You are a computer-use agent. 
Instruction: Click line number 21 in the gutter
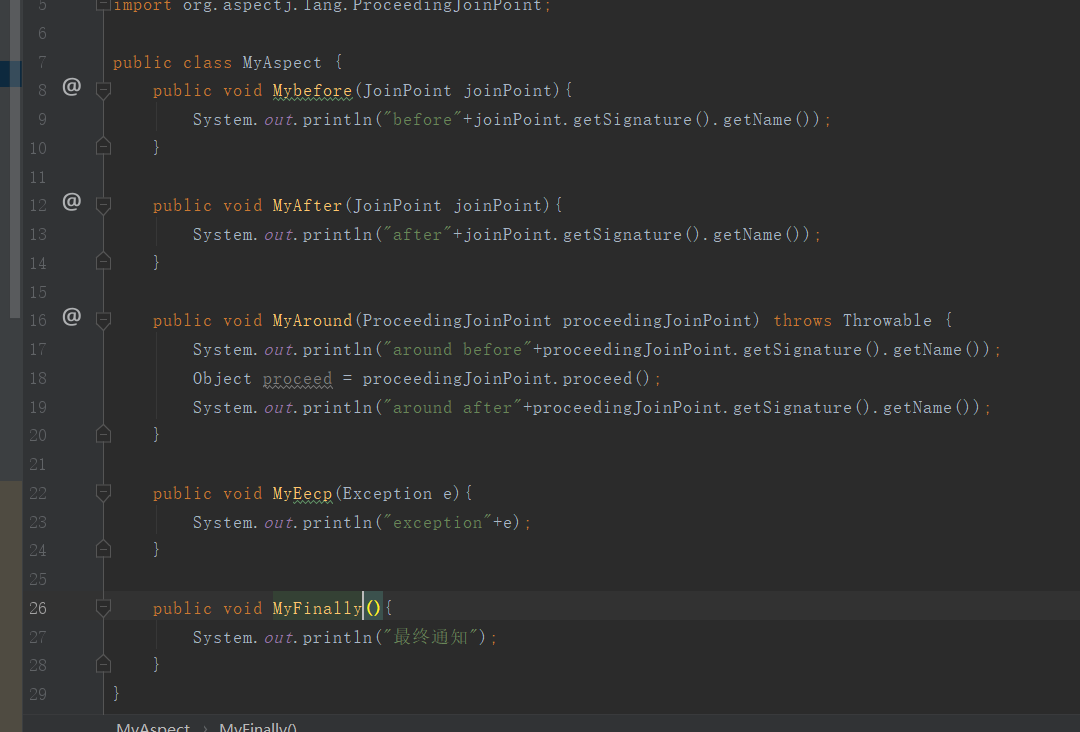click(x=38, y=465)
